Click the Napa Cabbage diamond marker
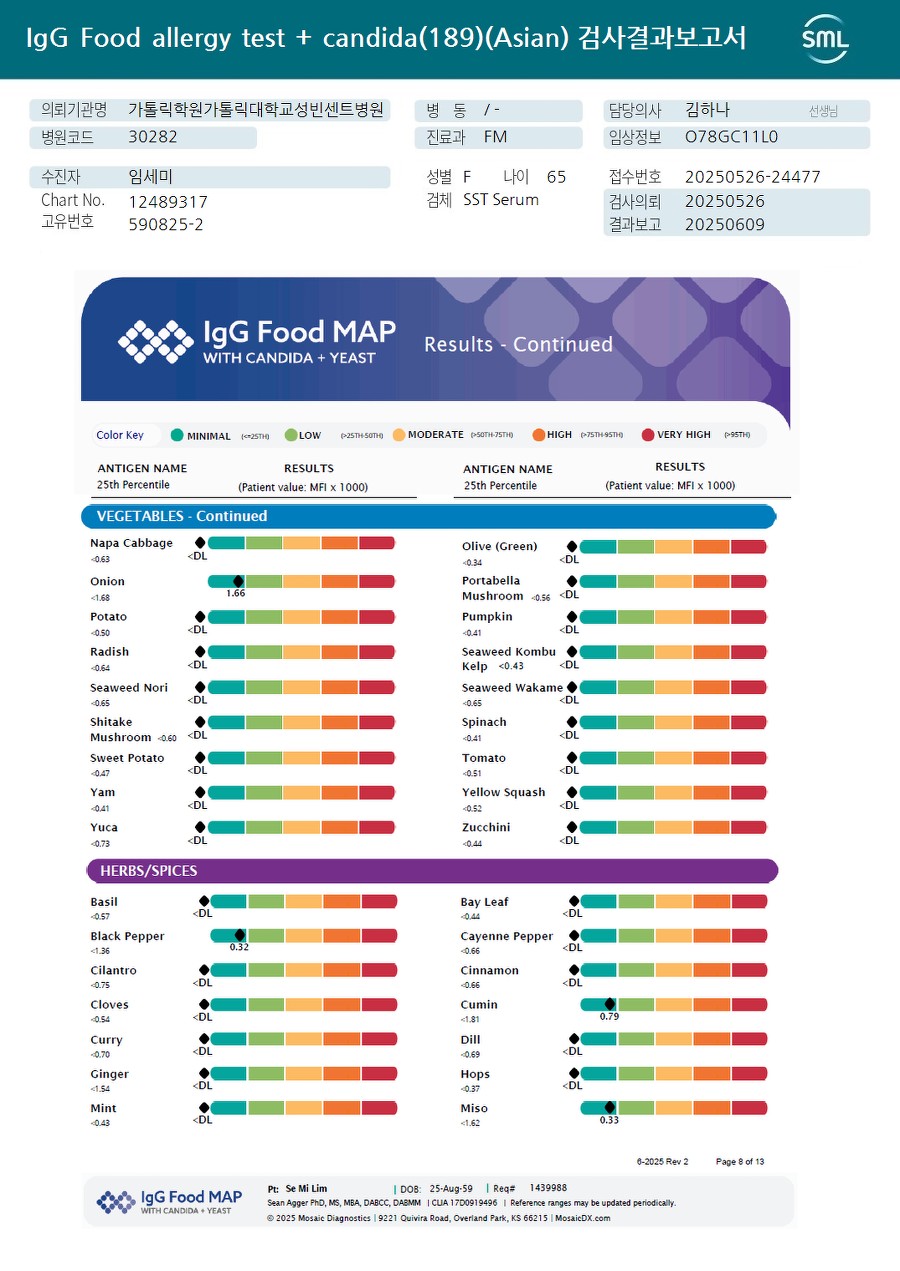Image resolution: width=900 pixels, height=1271 pixels. pyautogui.click(x=200, y=543)
